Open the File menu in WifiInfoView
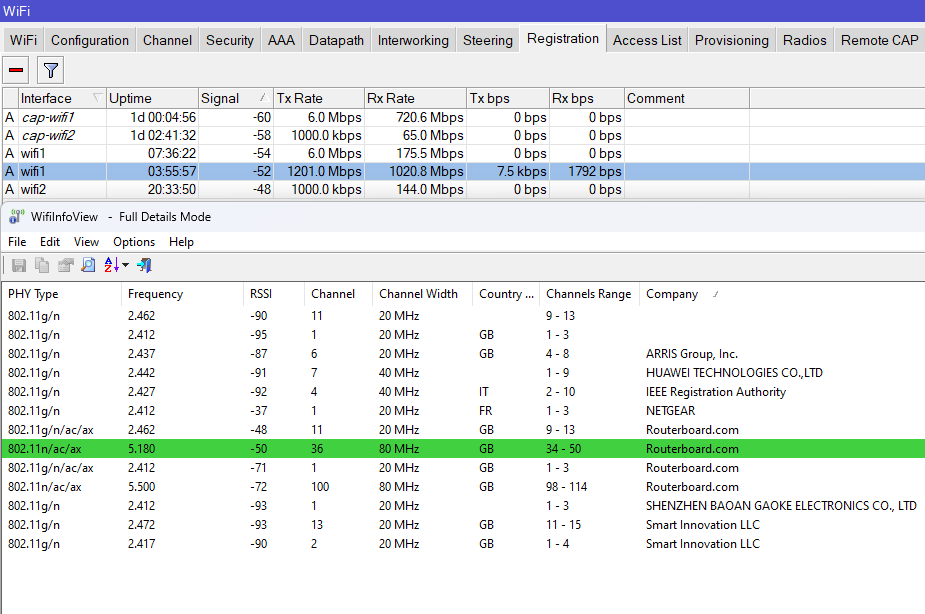 [x=17, y=242]
